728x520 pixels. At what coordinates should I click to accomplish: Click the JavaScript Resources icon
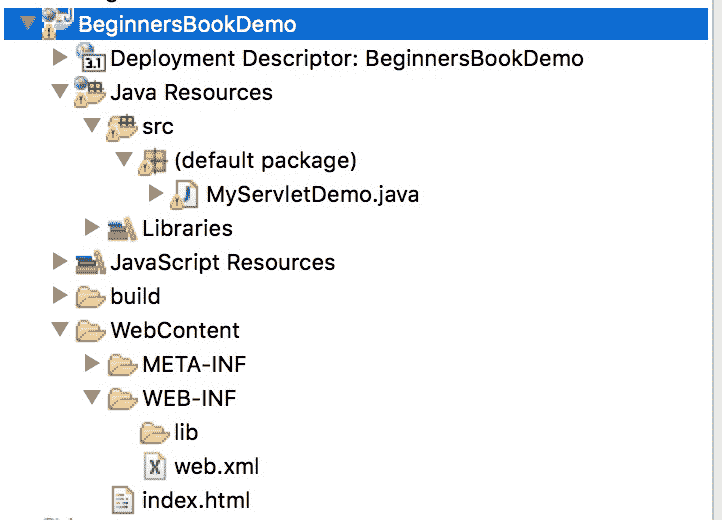(x=91, y=262)
